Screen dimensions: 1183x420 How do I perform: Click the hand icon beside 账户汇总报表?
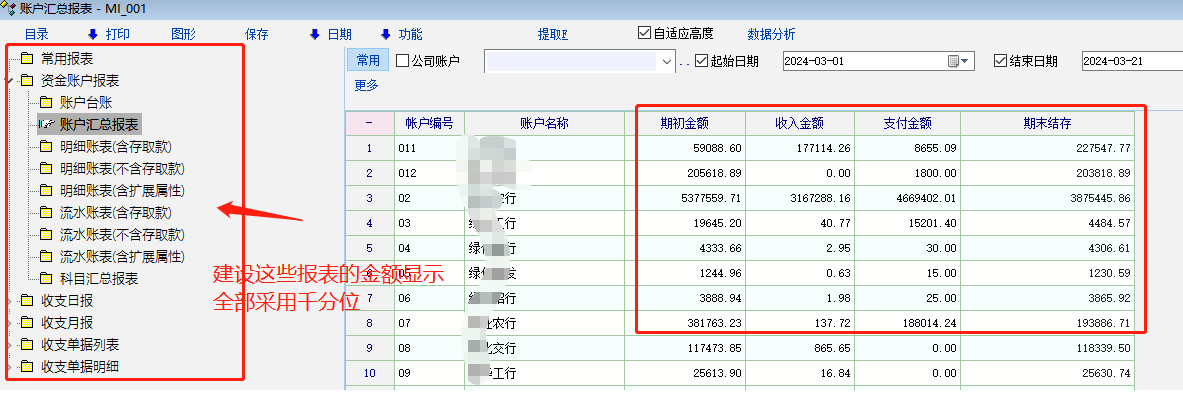click(x=46, y=124)
